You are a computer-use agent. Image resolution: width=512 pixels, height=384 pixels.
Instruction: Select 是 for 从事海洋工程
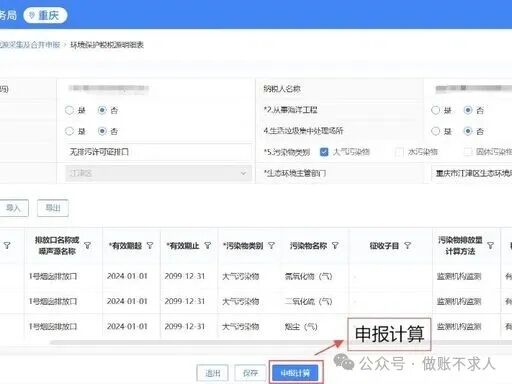pos(436,110)
